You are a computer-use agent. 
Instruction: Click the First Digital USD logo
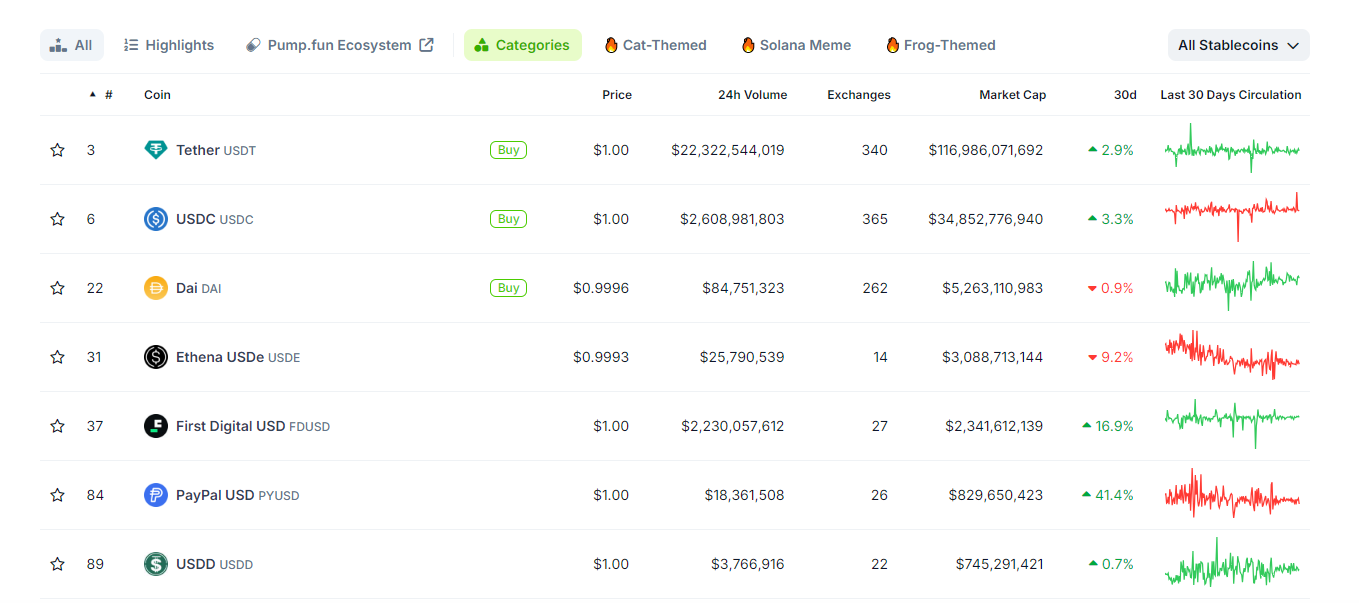[156, 426]
